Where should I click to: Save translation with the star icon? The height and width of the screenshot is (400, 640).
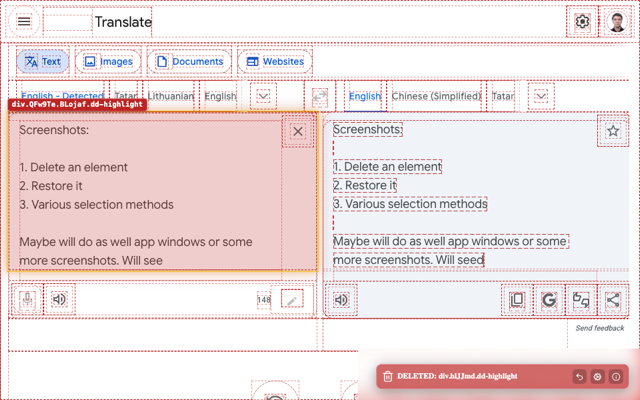pyautogui.click(x=613, y=131)
